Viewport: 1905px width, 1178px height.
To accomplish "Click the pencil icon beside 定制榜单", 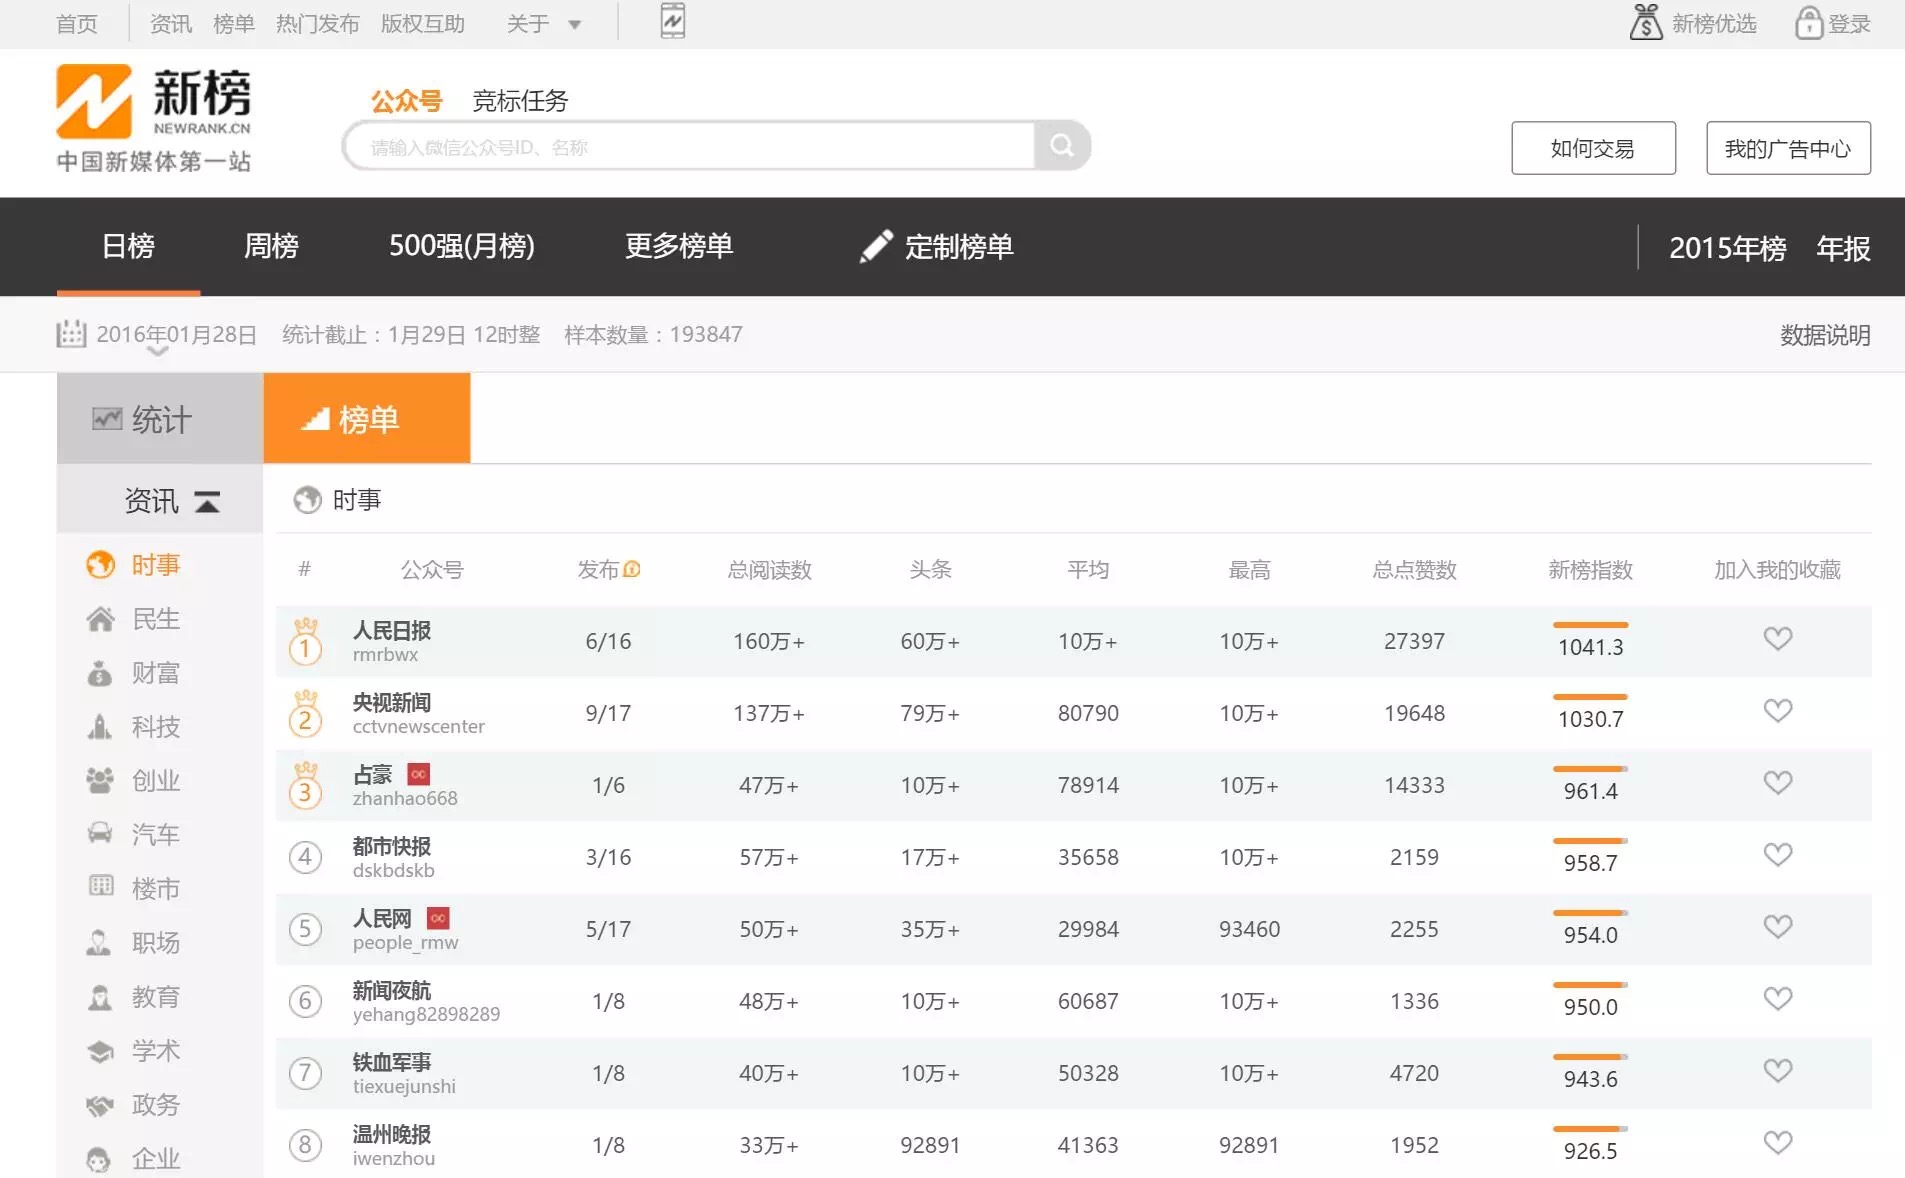I will (x=876, y=246).
